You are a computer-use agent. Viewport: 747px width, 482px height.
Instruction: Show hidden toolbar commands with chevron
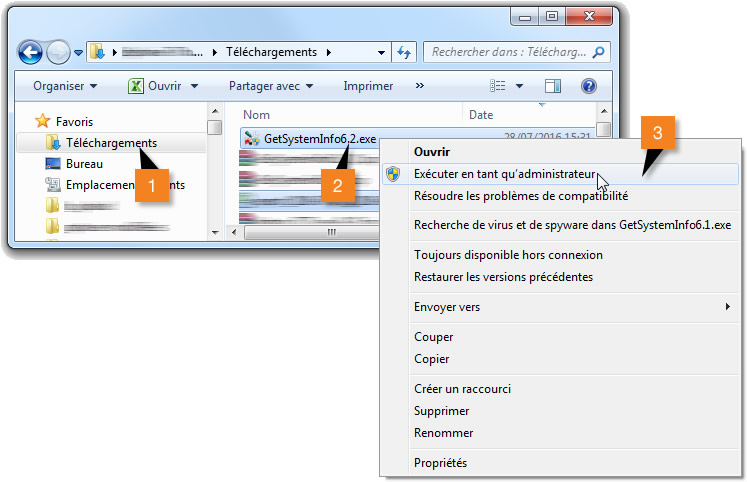pyautogui.click(x=419, y=86)
